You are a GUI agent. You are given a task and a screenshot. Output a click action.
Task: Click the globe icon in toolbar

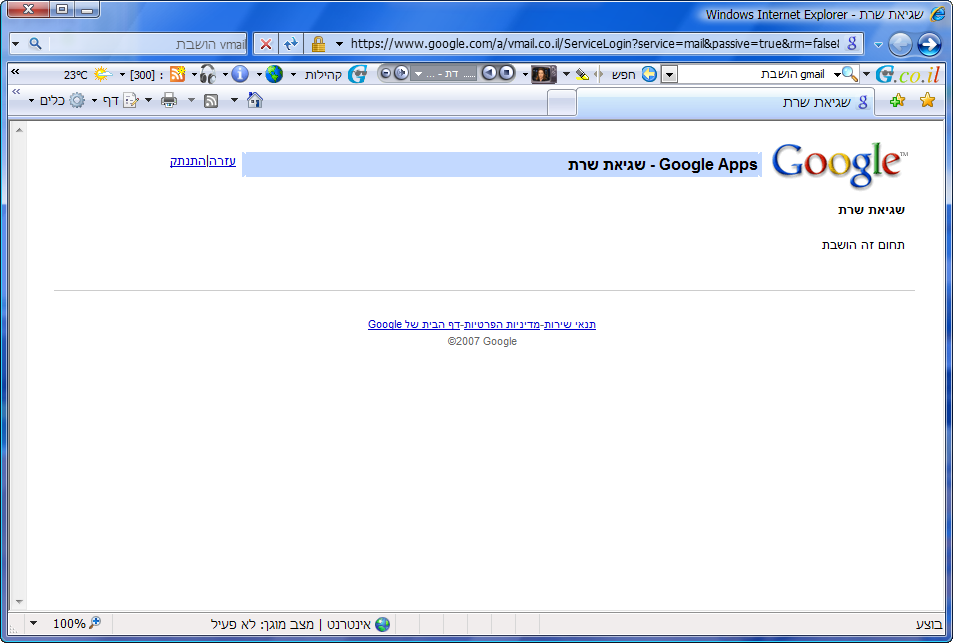tap(274, 74)
